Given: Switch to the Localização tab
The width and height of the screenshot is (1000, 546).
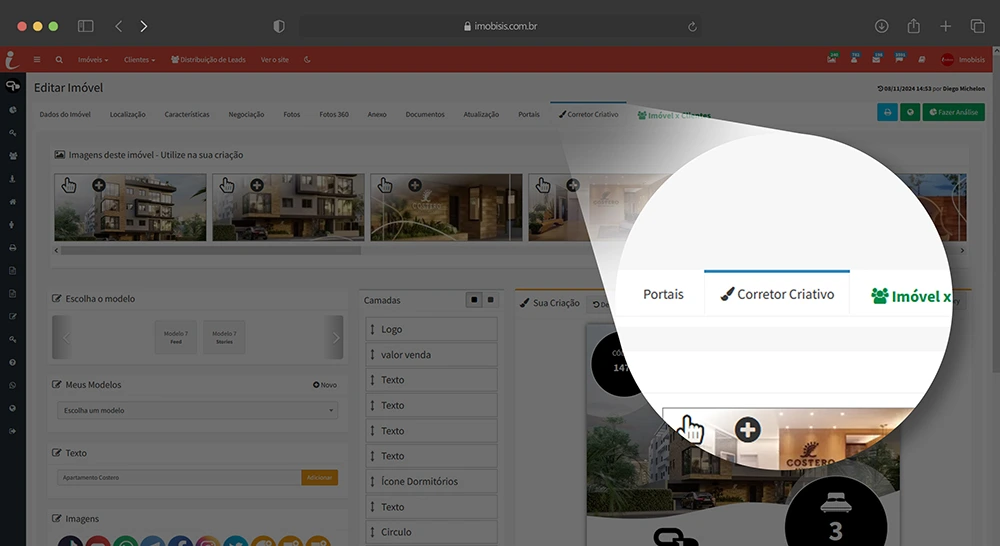Looking at the screenshot, I should coord(128,114).
